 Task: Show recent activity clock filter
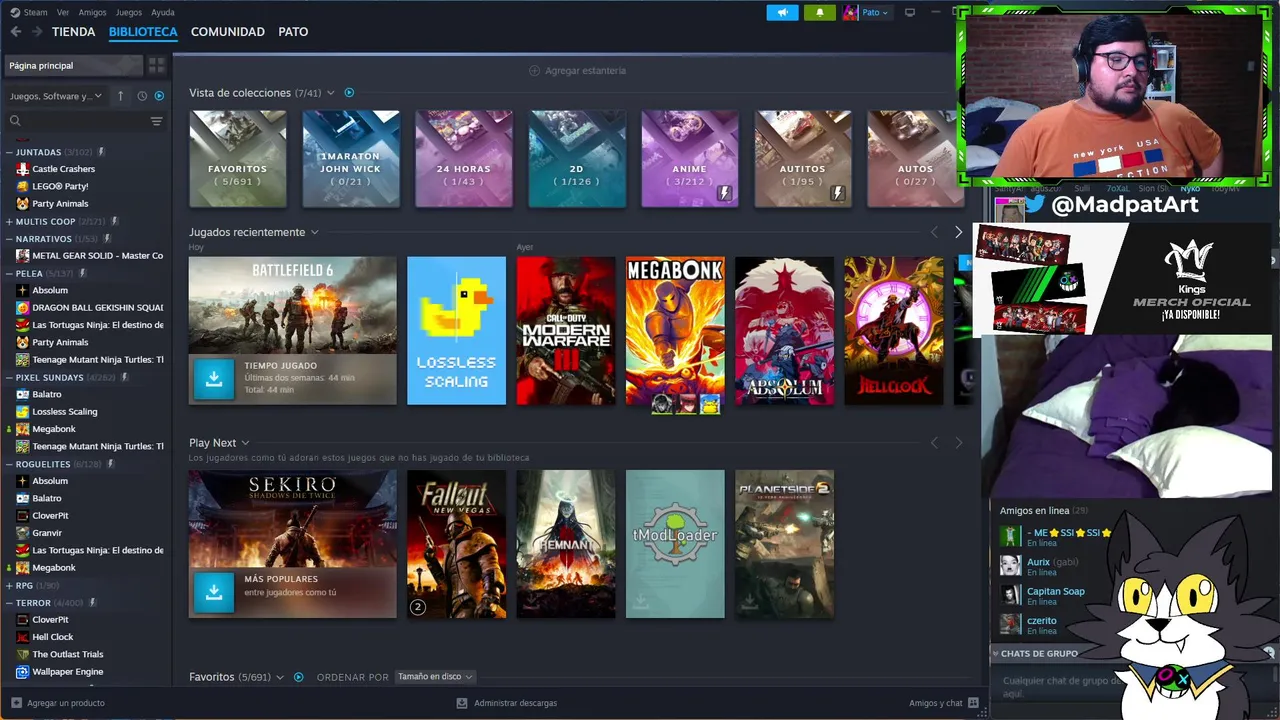coord(142,96)
